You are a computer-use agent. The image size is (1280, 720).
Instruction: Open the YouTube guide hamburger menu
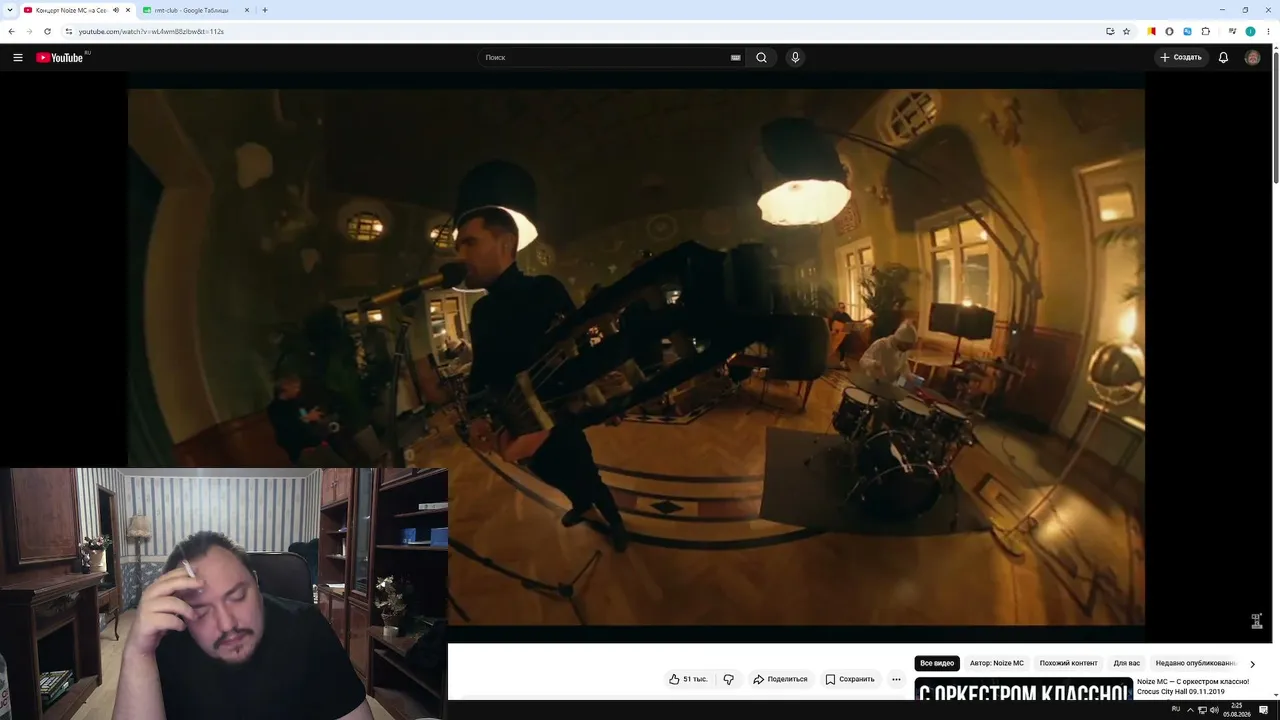point(18,58)
